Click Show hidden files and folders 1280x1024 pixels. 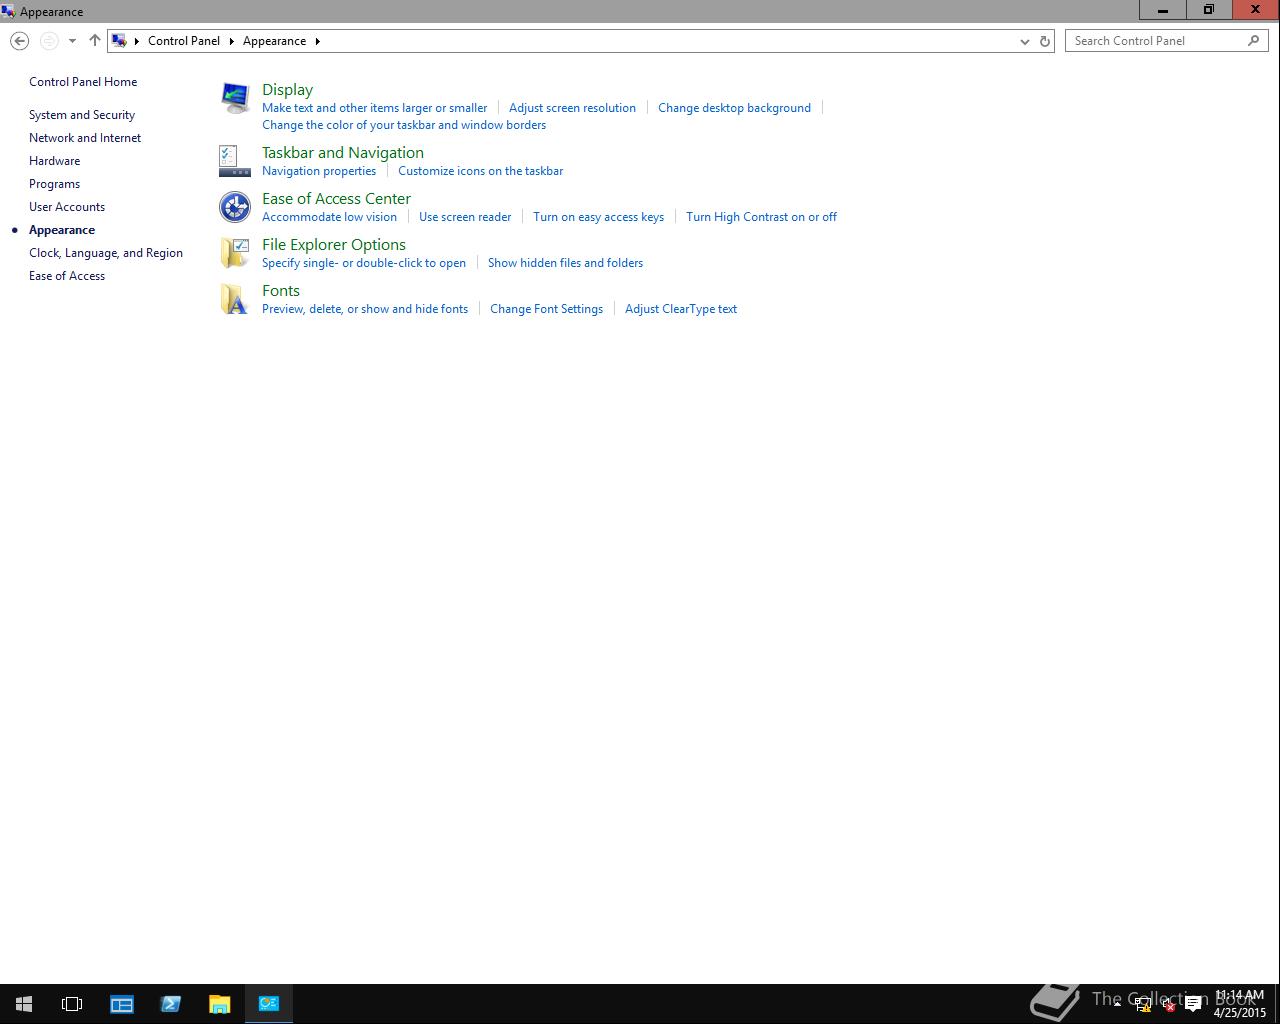565,263
